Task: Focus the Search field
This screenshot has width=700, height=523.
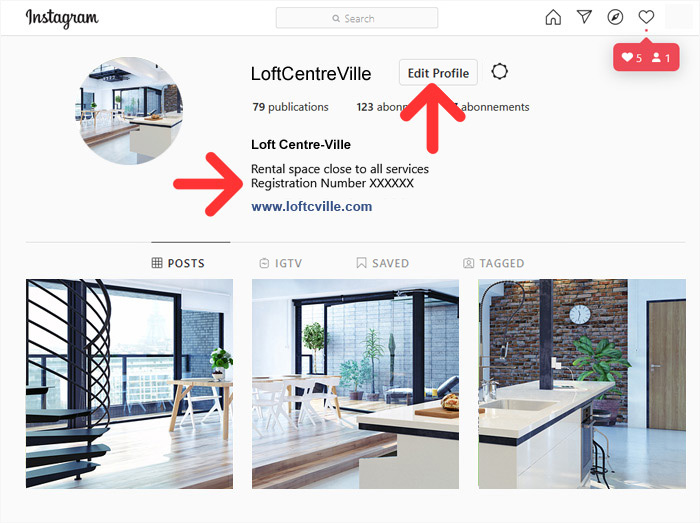Action: click(x=357, y=18)
